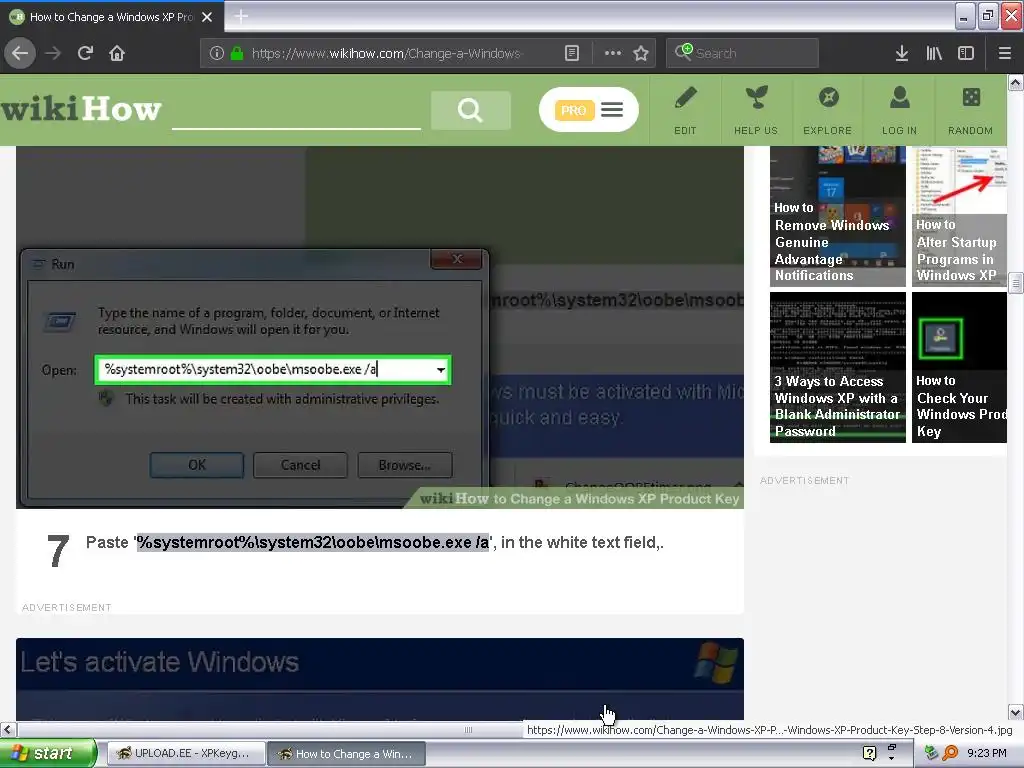Screen dimensions: 1024x768
Task: Click the forward navigation arrow
Action: (x=53, y=53)
